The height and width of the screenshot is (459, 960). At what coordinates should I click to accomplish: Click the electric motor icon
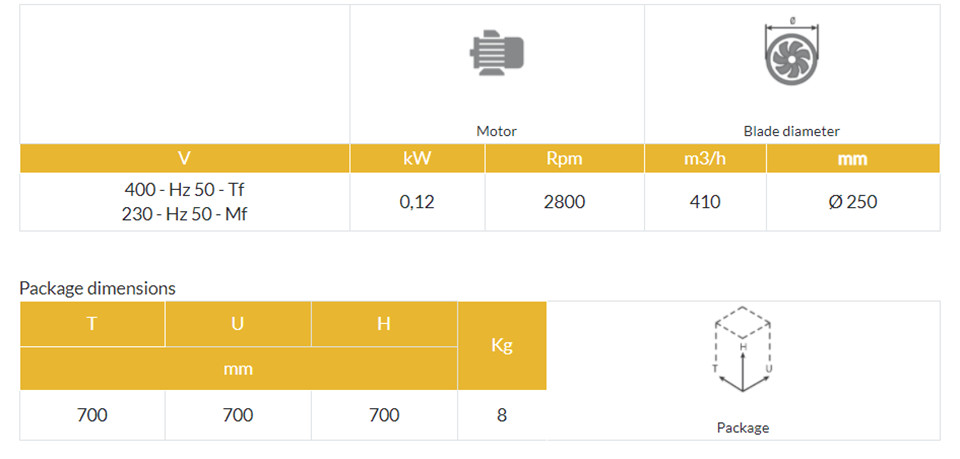click(497, 53)
